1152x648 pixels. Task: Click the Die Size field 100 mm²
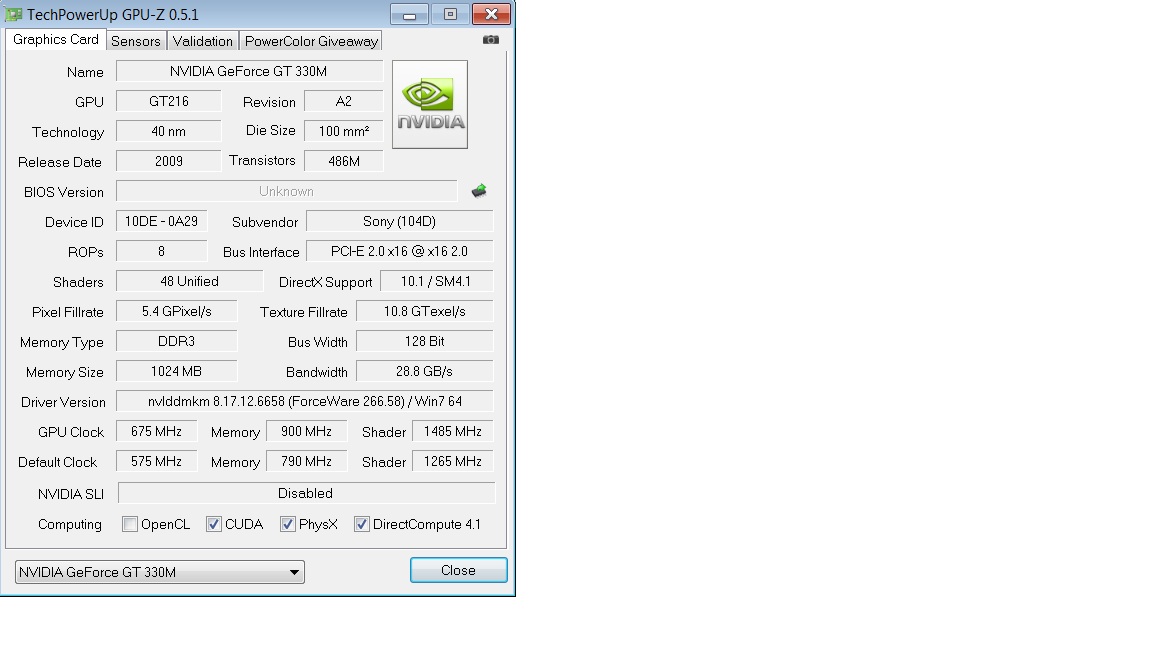pos(344,132)
